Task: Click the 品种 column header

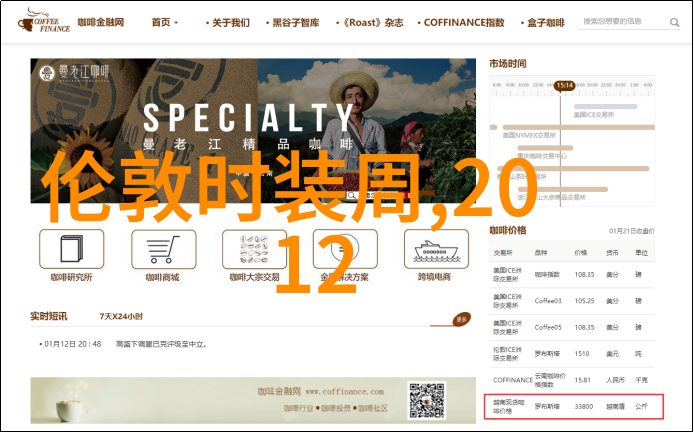Action: point(541,253)
